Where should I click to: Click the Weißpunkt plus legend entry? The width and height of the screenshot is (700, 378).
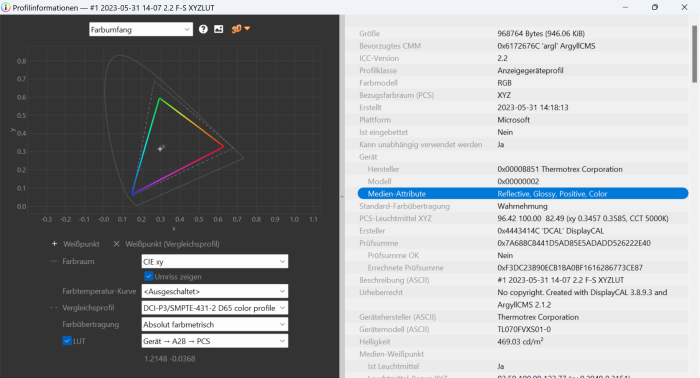tap(75, 244)
